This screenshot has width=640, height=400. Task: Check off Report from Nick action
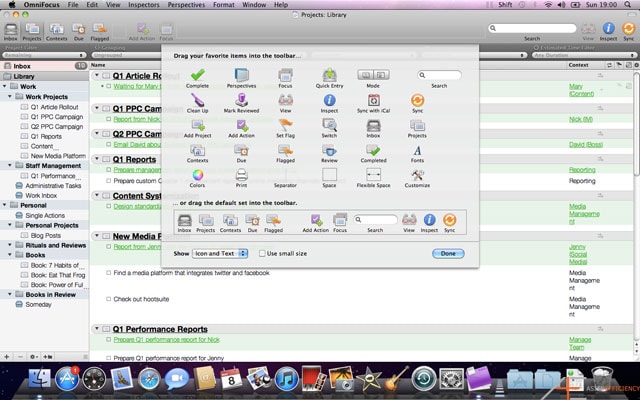click(x=109, y=119)
